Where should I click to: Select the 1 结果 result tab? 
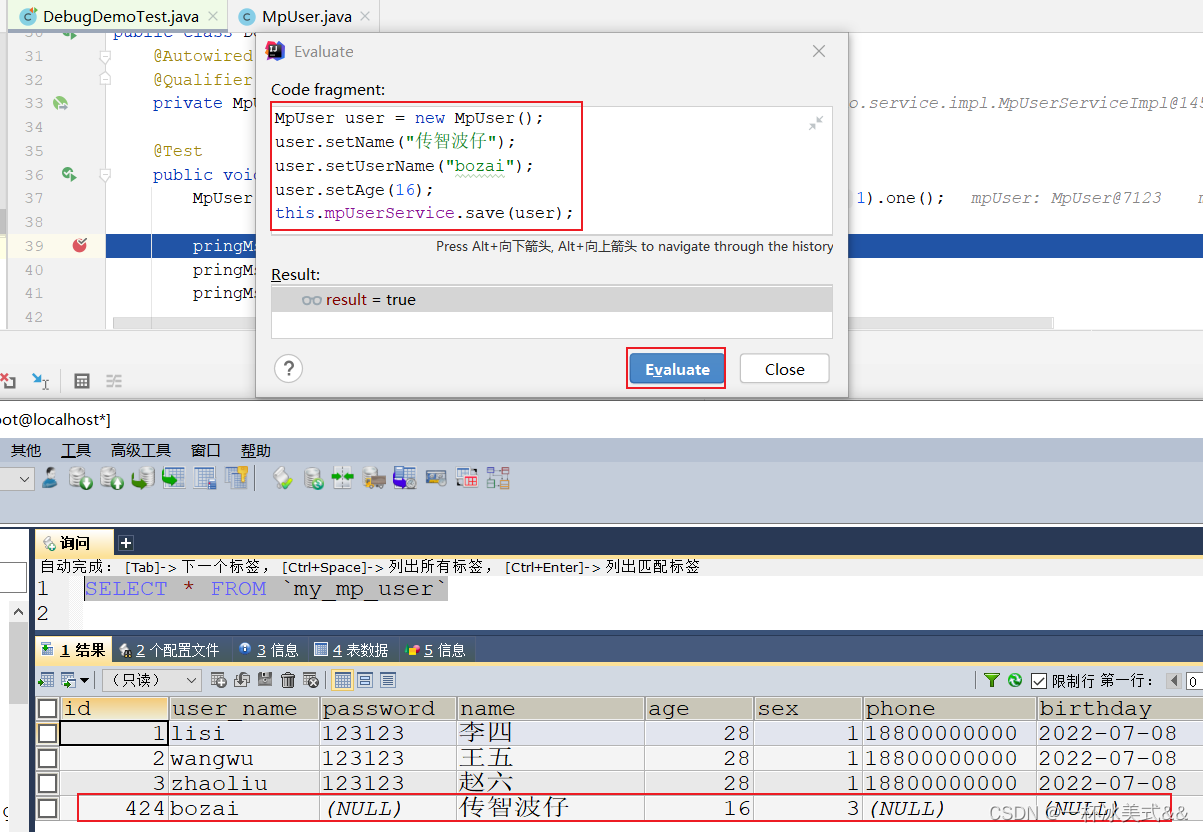pos(73,650)
